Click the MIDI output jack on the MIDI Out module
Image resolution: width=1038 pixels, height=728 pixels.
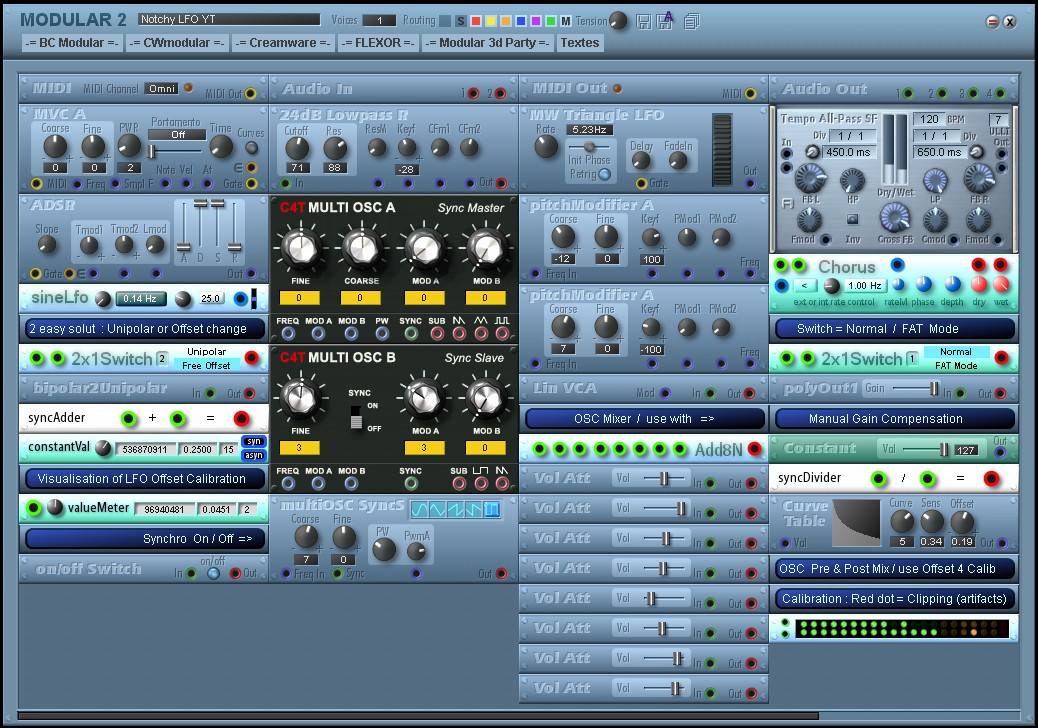point(749,94)
